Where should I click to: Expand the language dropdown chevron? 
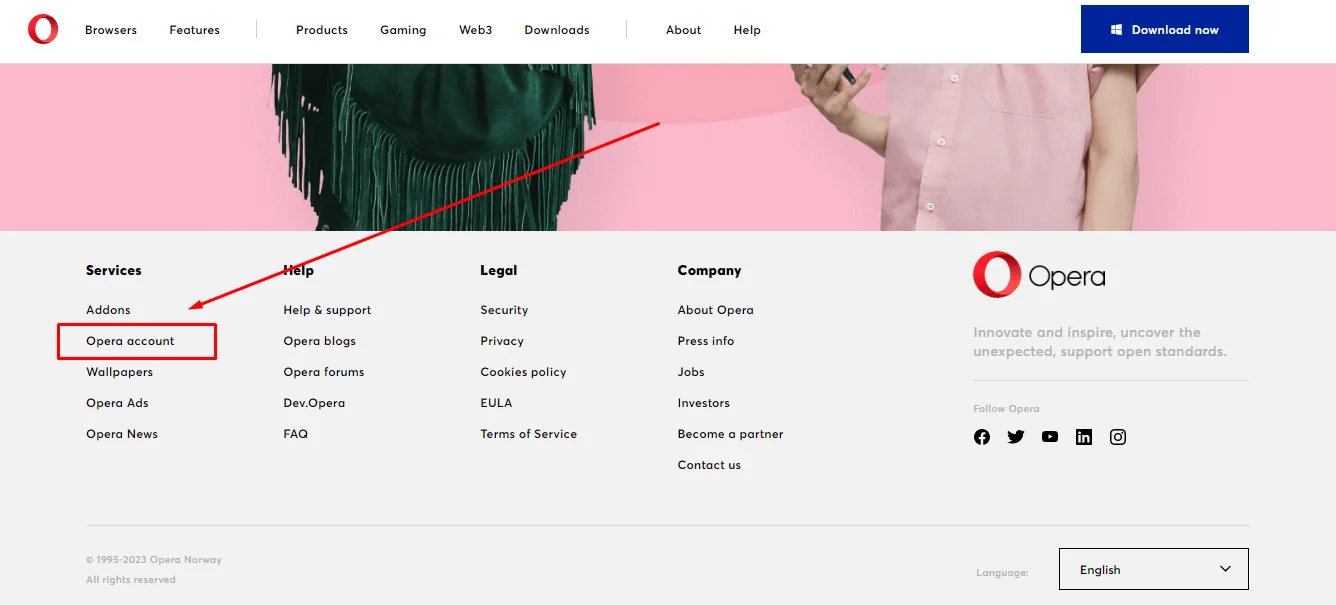1224,569
